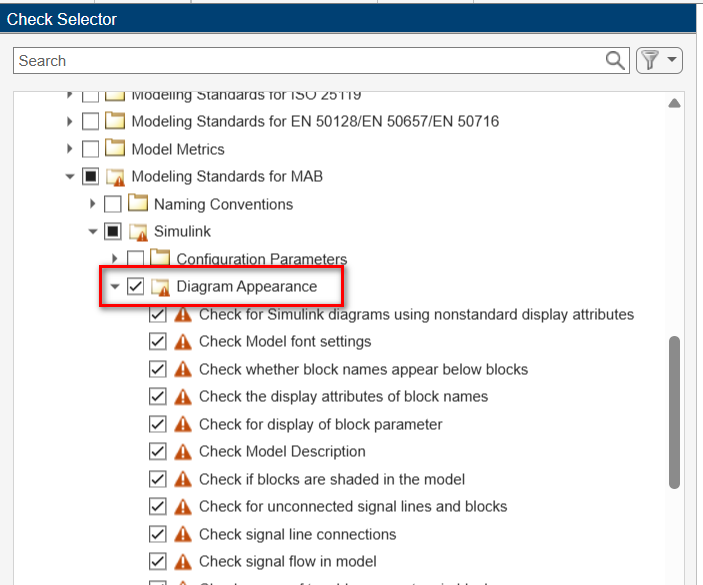703x585 pixels.
Task: Collapse Modeling Standards for MAB node
Action: tap(70, 177)
